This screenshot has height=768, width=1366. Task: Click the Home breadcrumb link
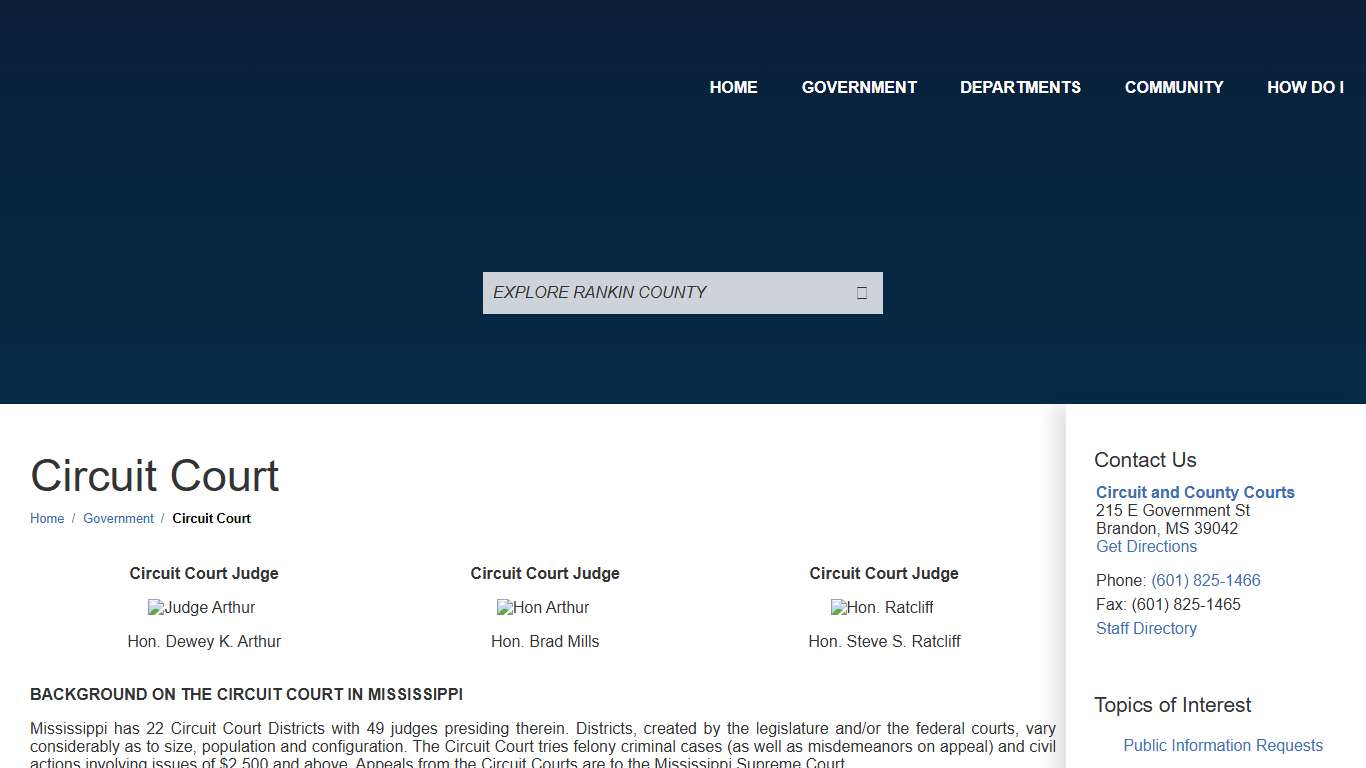coord(47,518)
